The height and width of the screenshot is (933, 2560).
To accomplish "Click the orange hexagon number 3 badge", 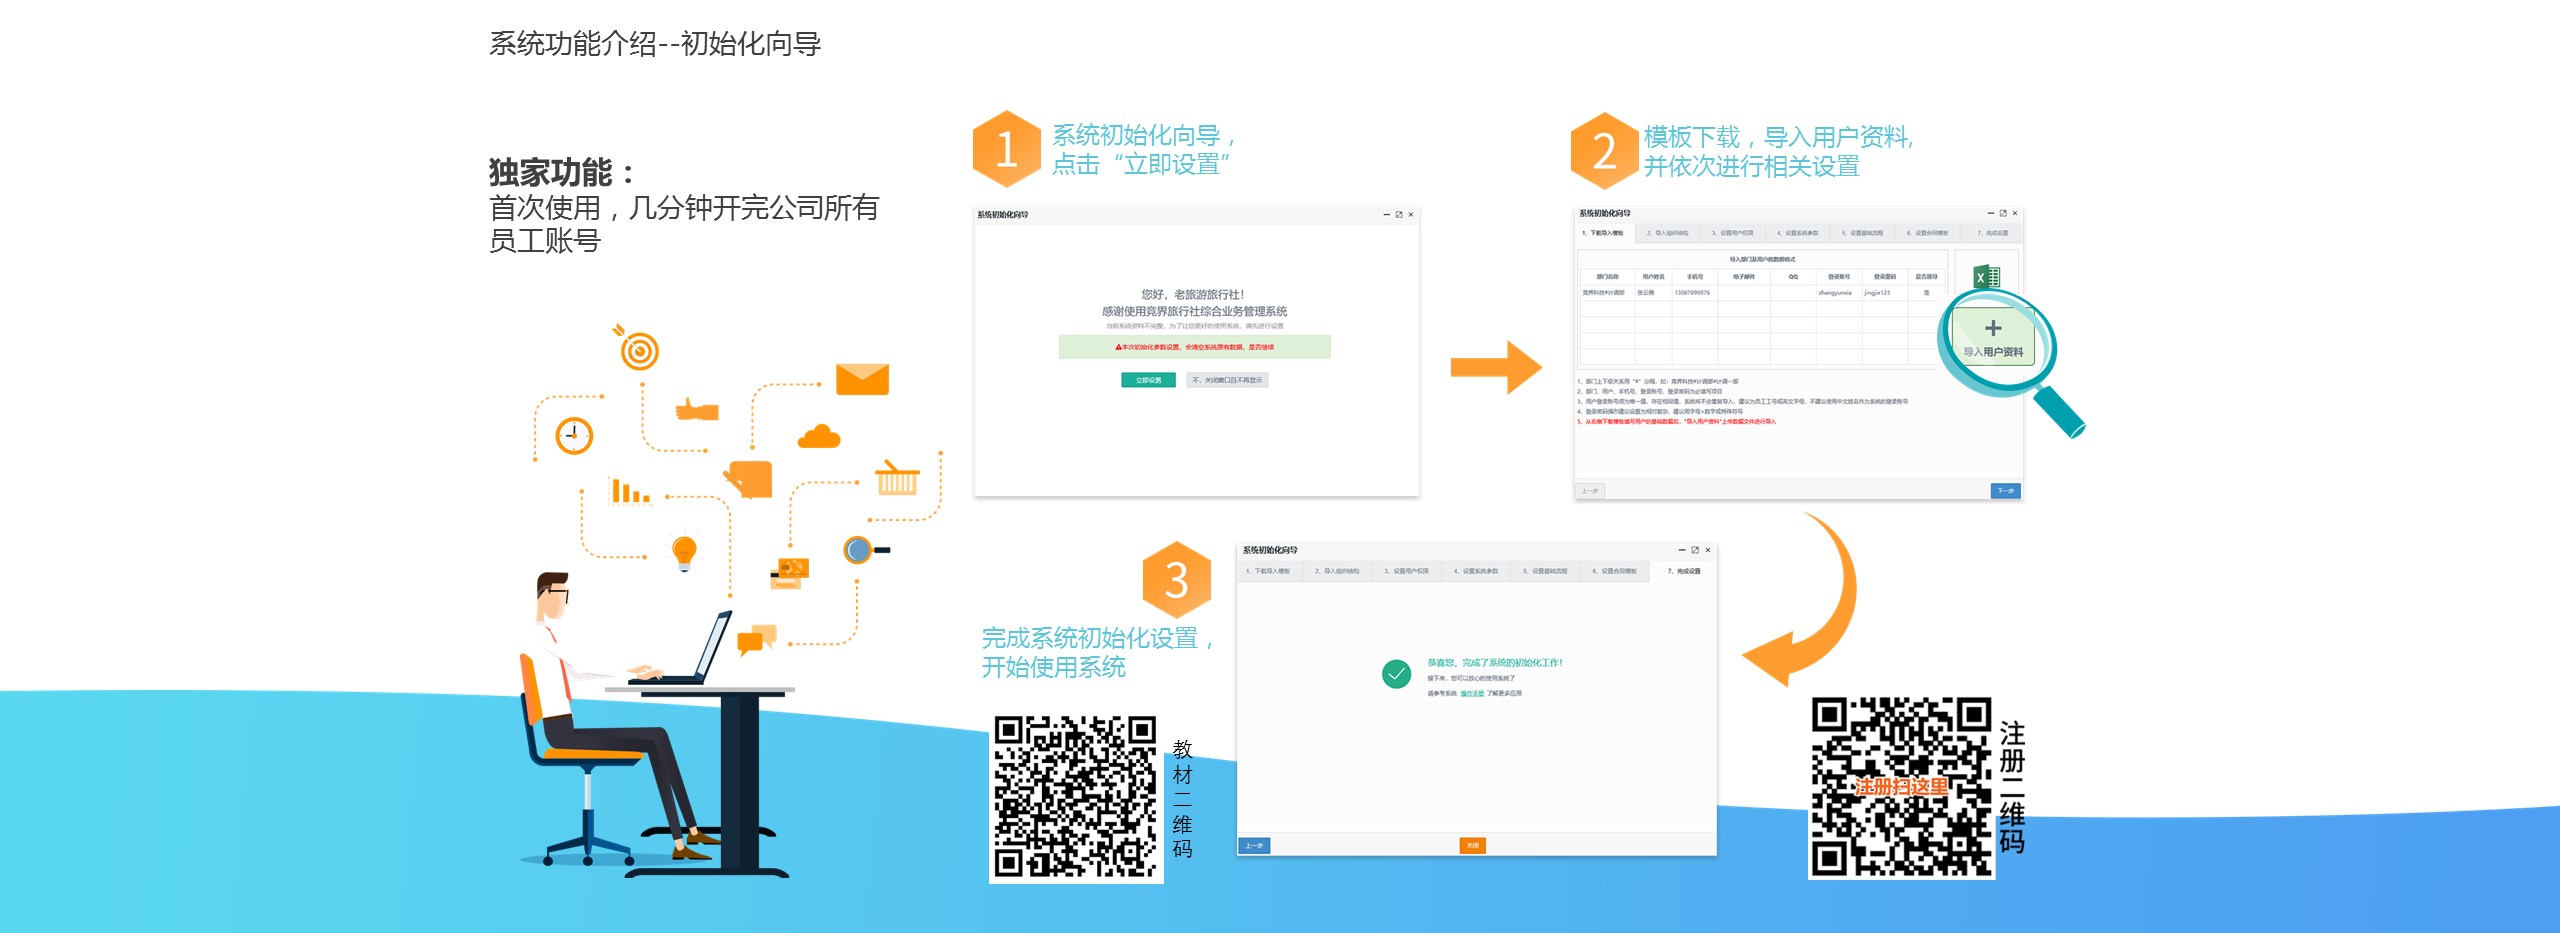I will coord(1176,580).
